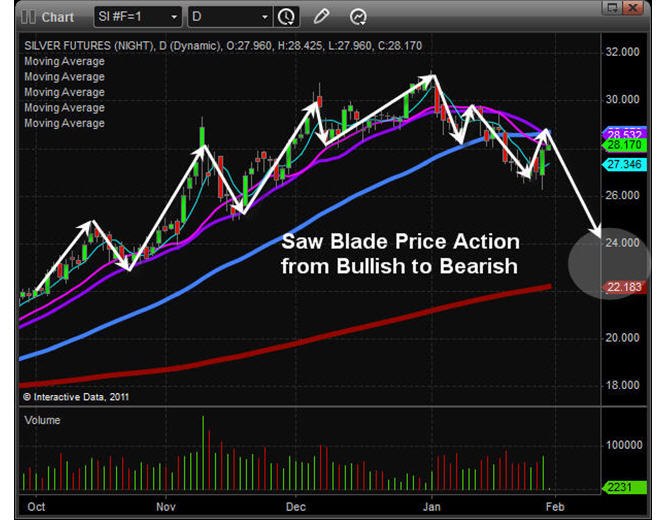Click the Saw Blade Price Action annotation
This screenshot has height=529, width=665.
400,254
